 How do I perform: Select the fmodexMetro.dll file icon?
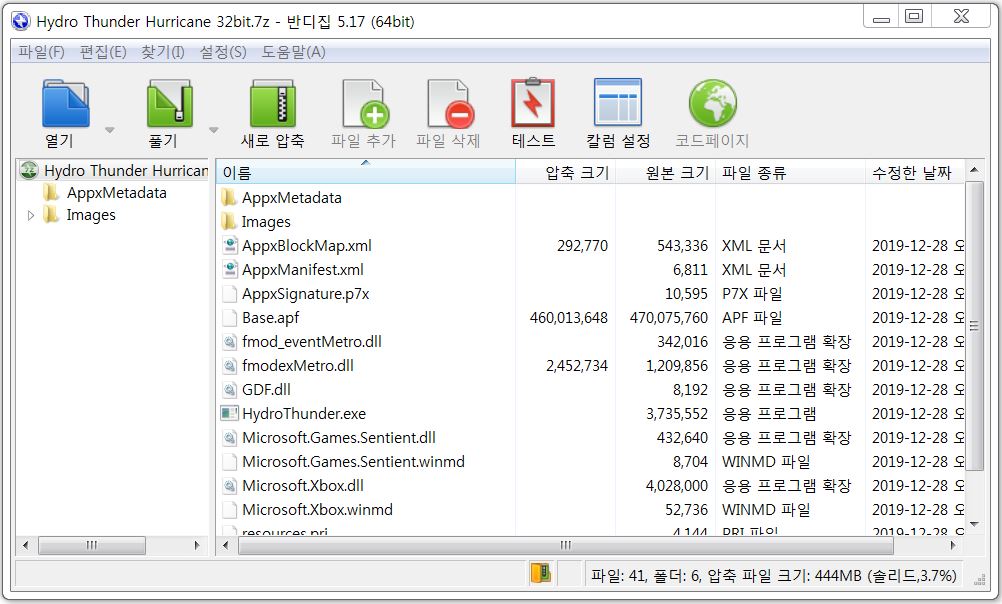[x=229, y=366]
